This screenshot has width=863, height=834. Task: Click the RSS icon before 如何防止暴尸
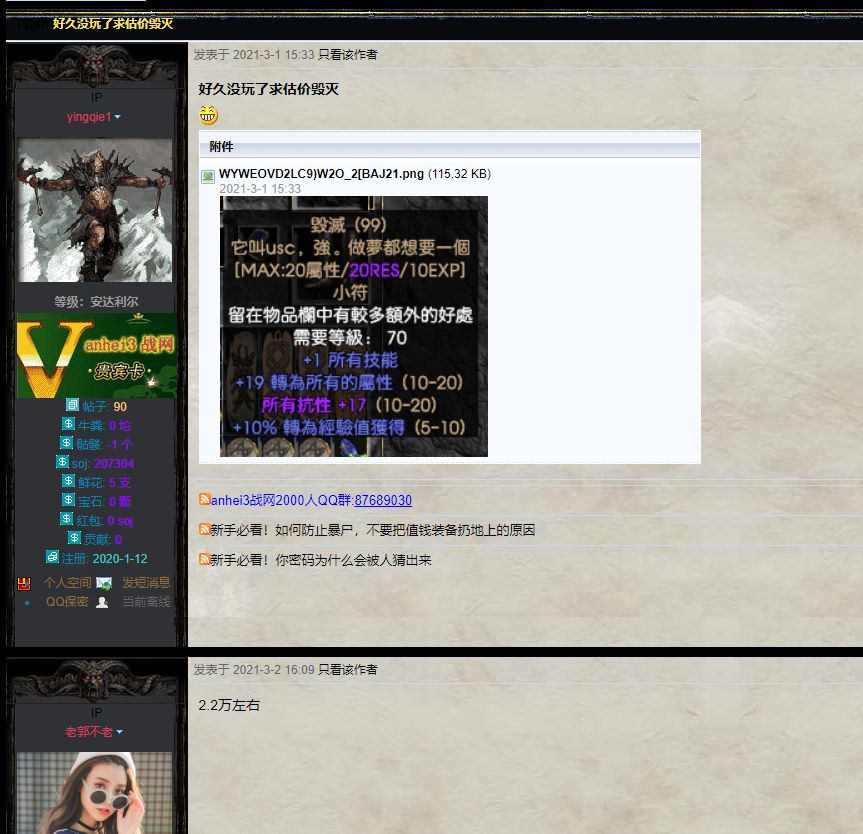tap(204, 529)
